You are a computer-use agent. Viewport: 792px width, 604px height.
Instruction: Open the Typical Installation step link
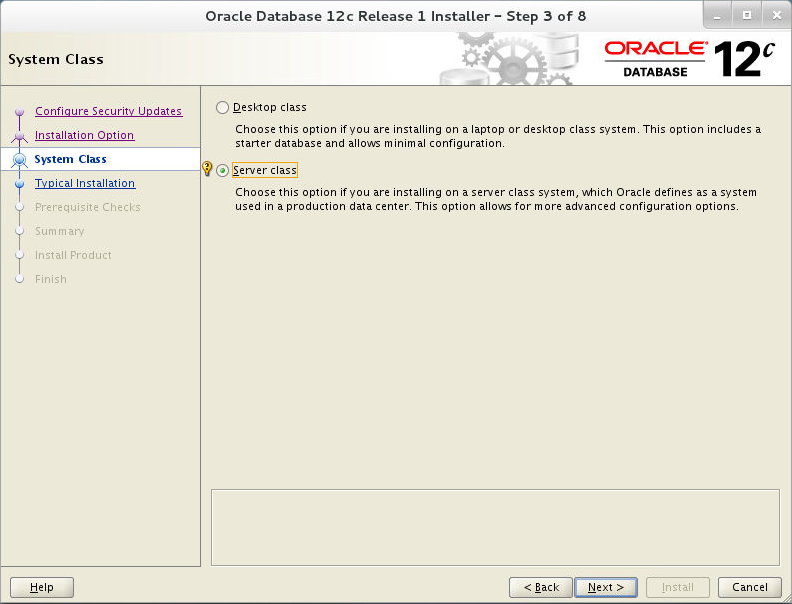tap(85, 183)
